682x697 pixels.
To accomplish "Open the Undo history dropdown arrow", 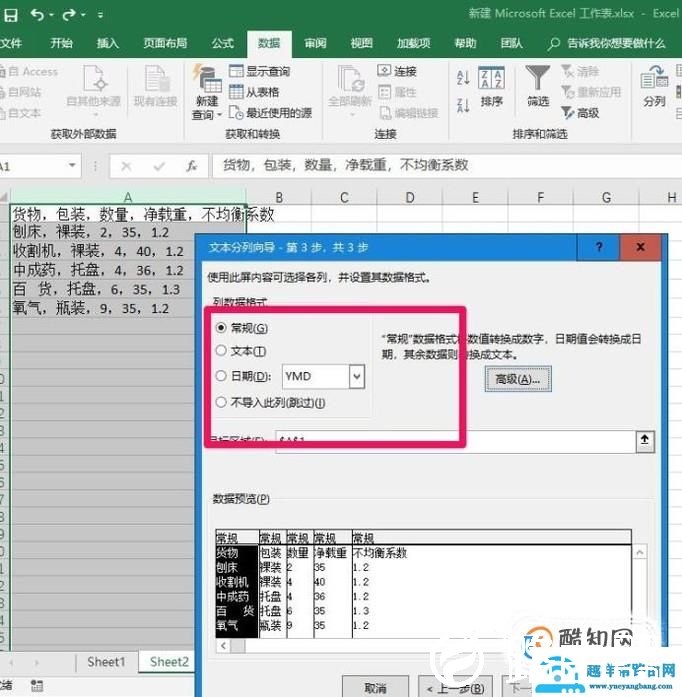I will pos(51,15).
